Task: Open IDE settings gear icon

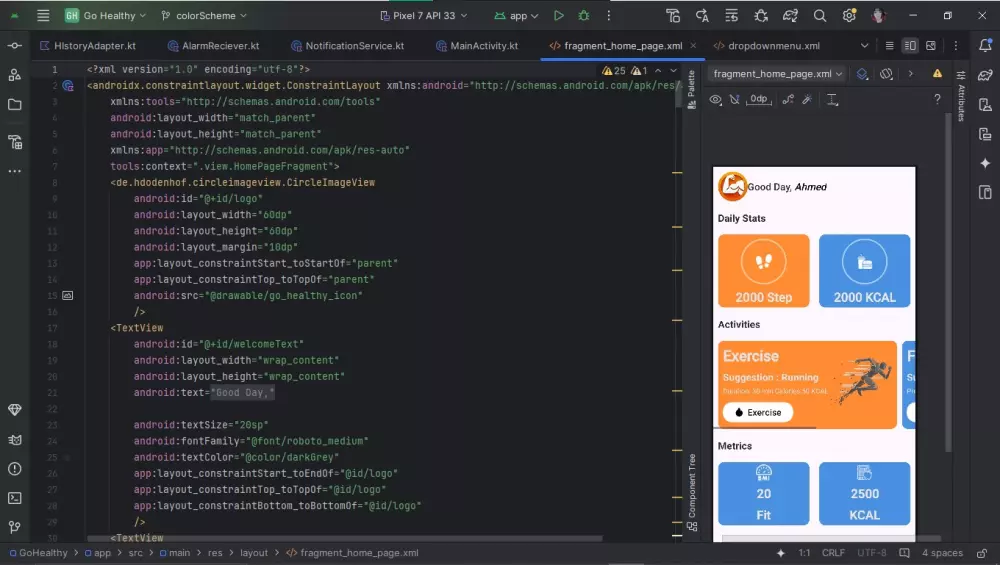Action: [849, 16]
